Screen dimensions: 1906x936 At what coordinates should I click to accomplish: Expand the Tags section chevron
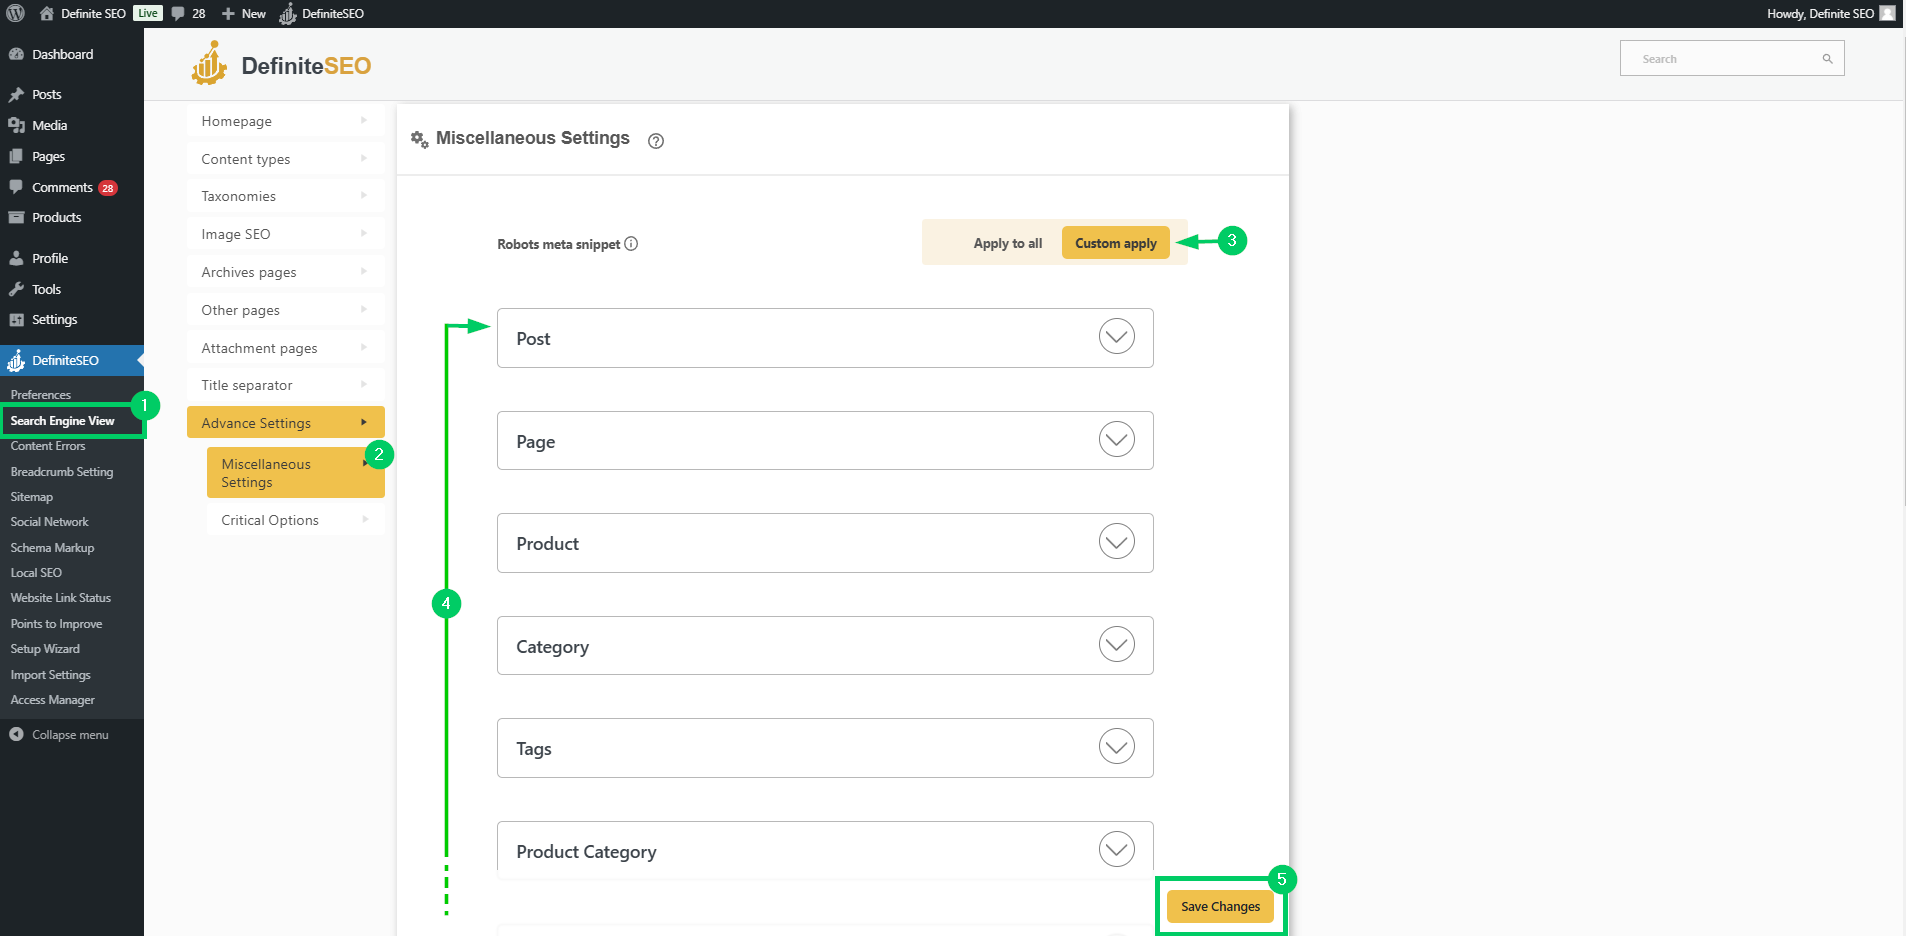coord(1117,746)
